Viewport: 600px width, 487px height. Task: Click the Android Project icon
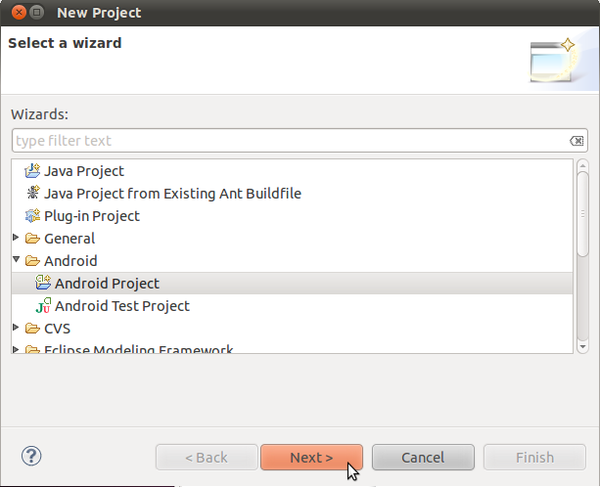(43, 283)
